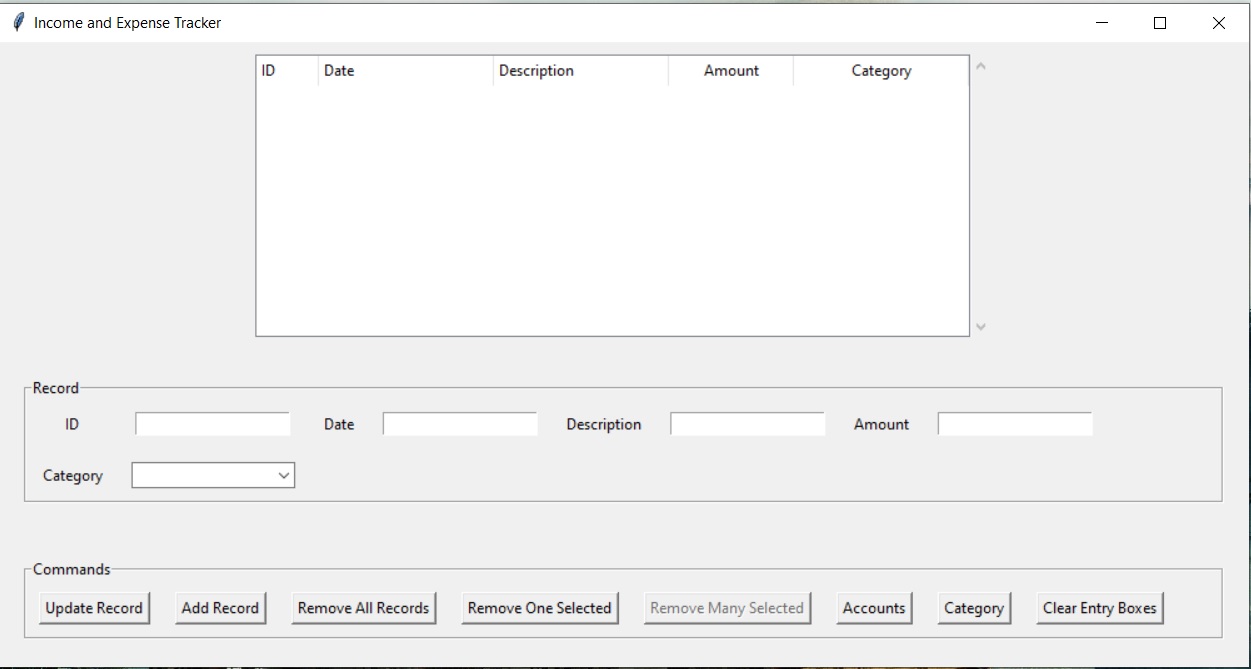Click the feather app icon in title bar
The width and height of the screenshot is (1251, 669).
coord(18,22)
